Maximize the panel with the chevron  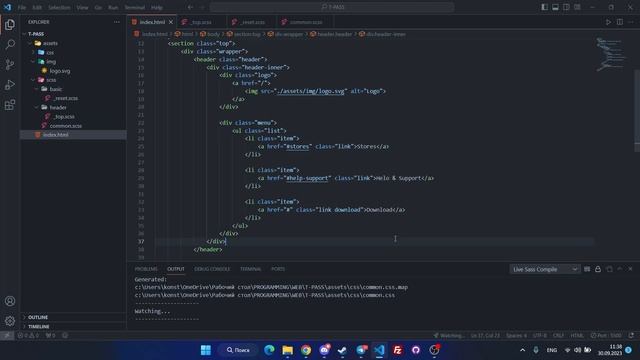click(x=620, y=269)
